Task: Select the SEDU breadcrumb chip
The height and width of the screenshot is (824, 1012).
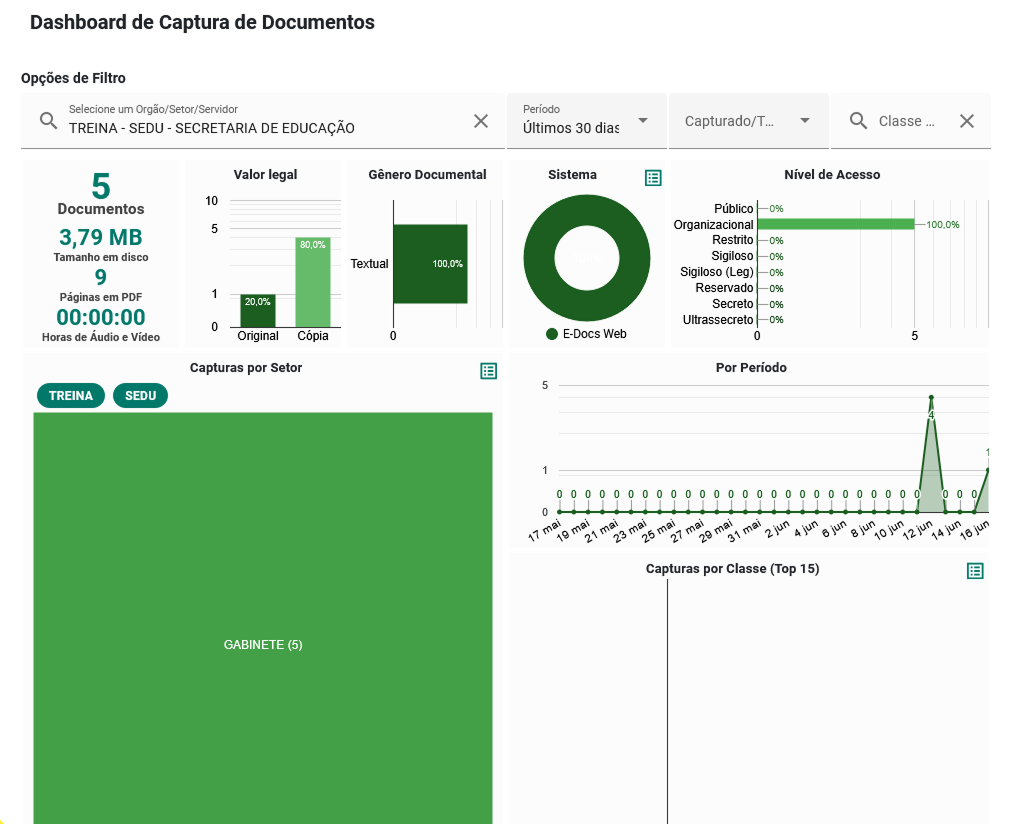Action: (140, 396)
